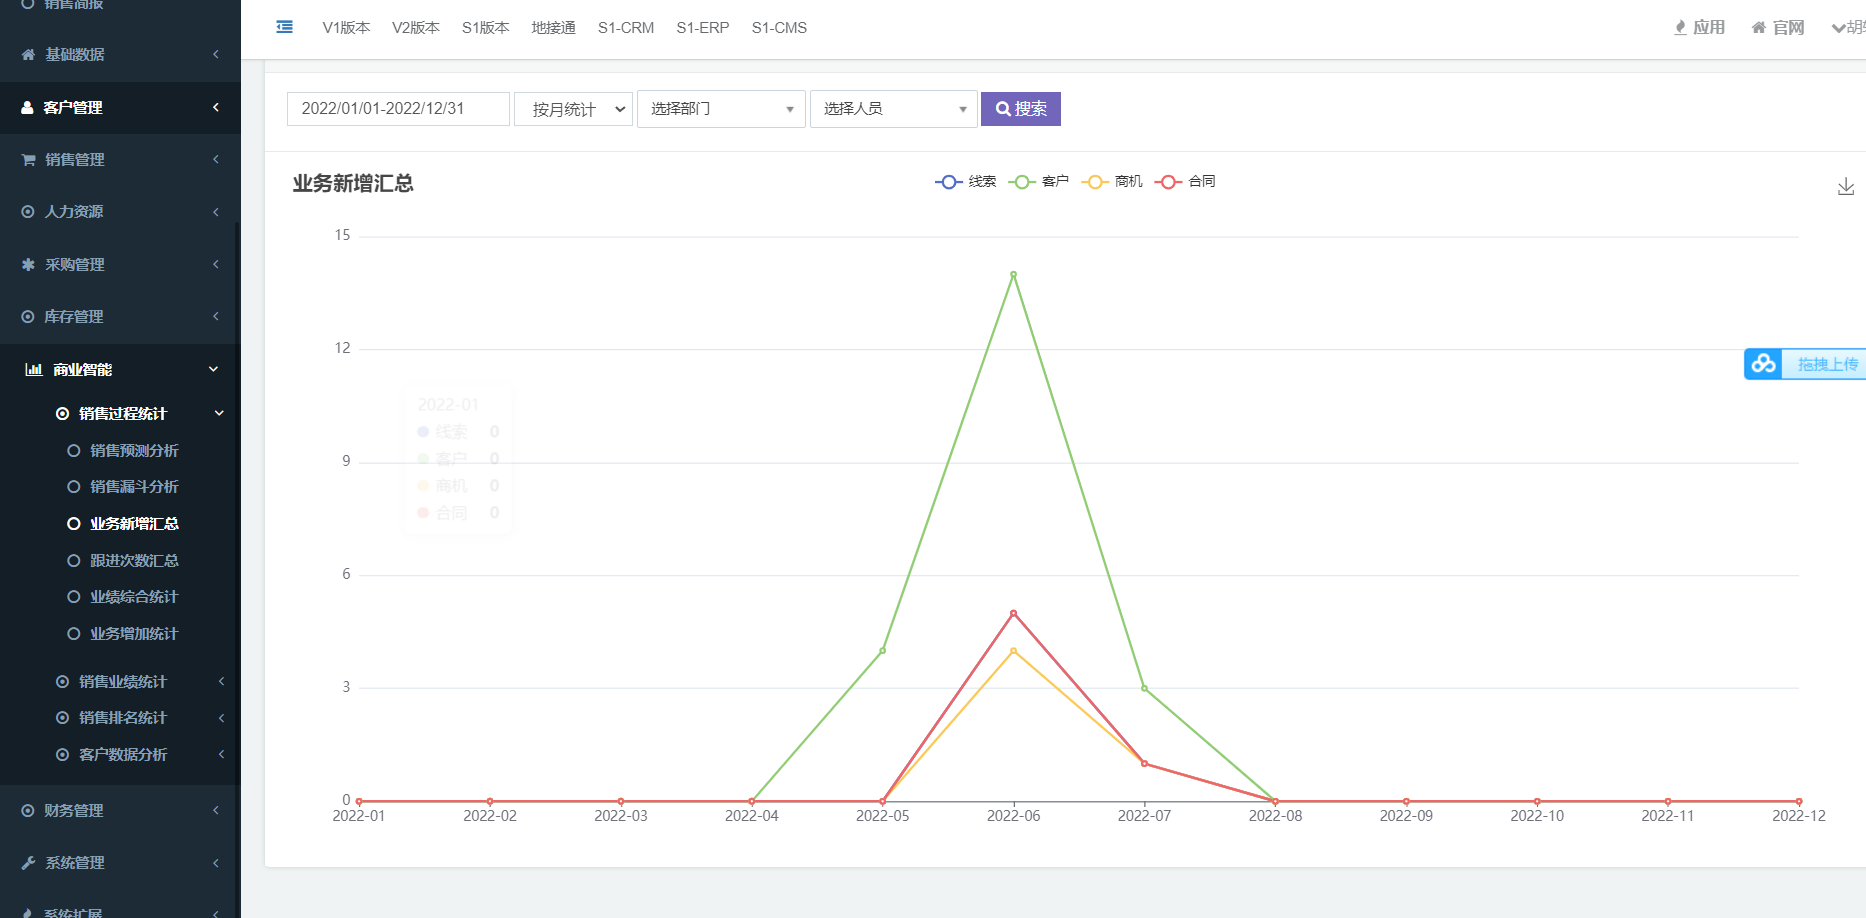Click the asterisk icon beside 采购管理
Viewport: 1866px width, 918px height.
coord(27,264)
